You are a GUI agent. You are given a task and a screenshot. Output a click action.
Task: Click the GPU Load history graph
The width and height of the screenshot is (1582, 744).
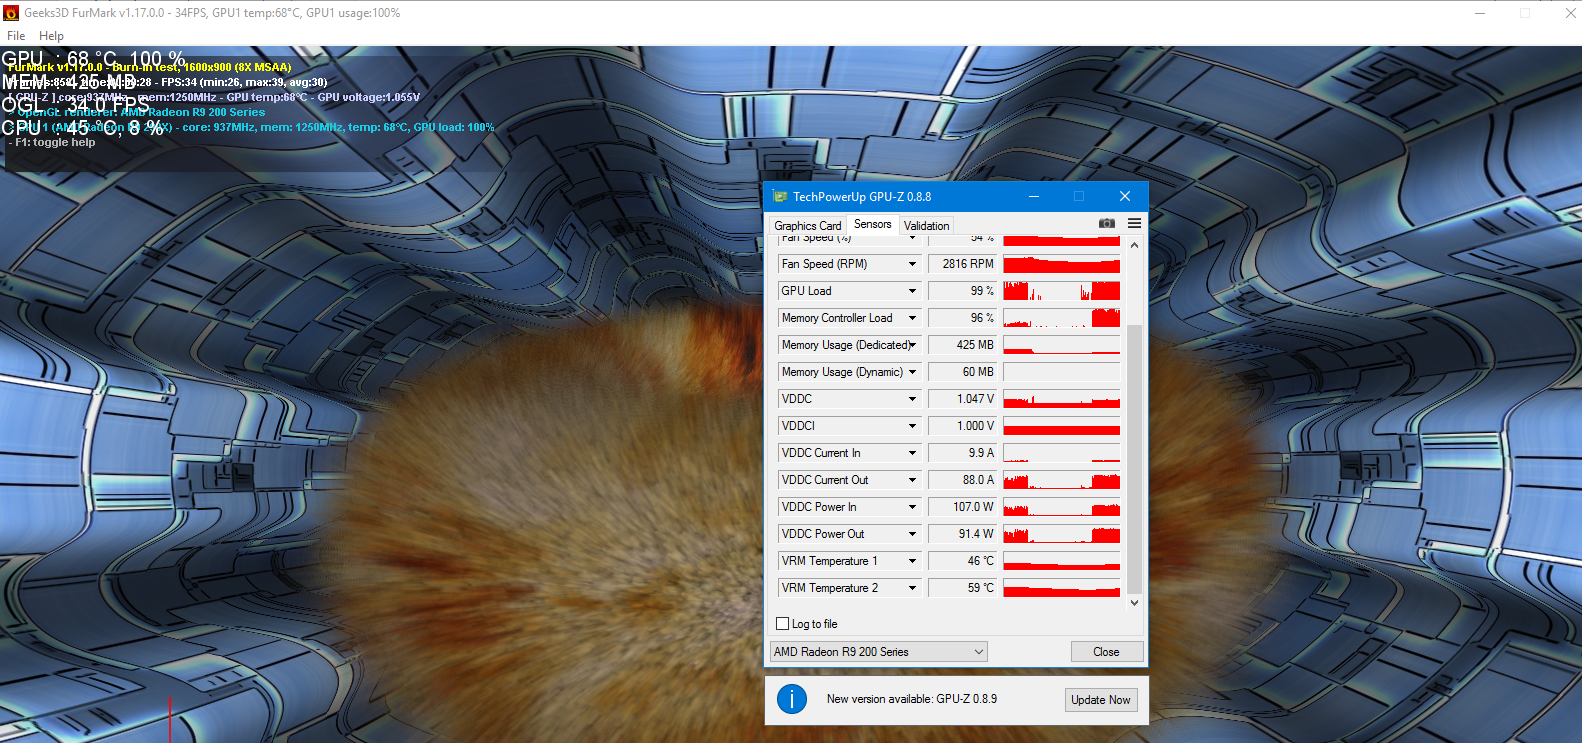click(x=1062, y=291)
